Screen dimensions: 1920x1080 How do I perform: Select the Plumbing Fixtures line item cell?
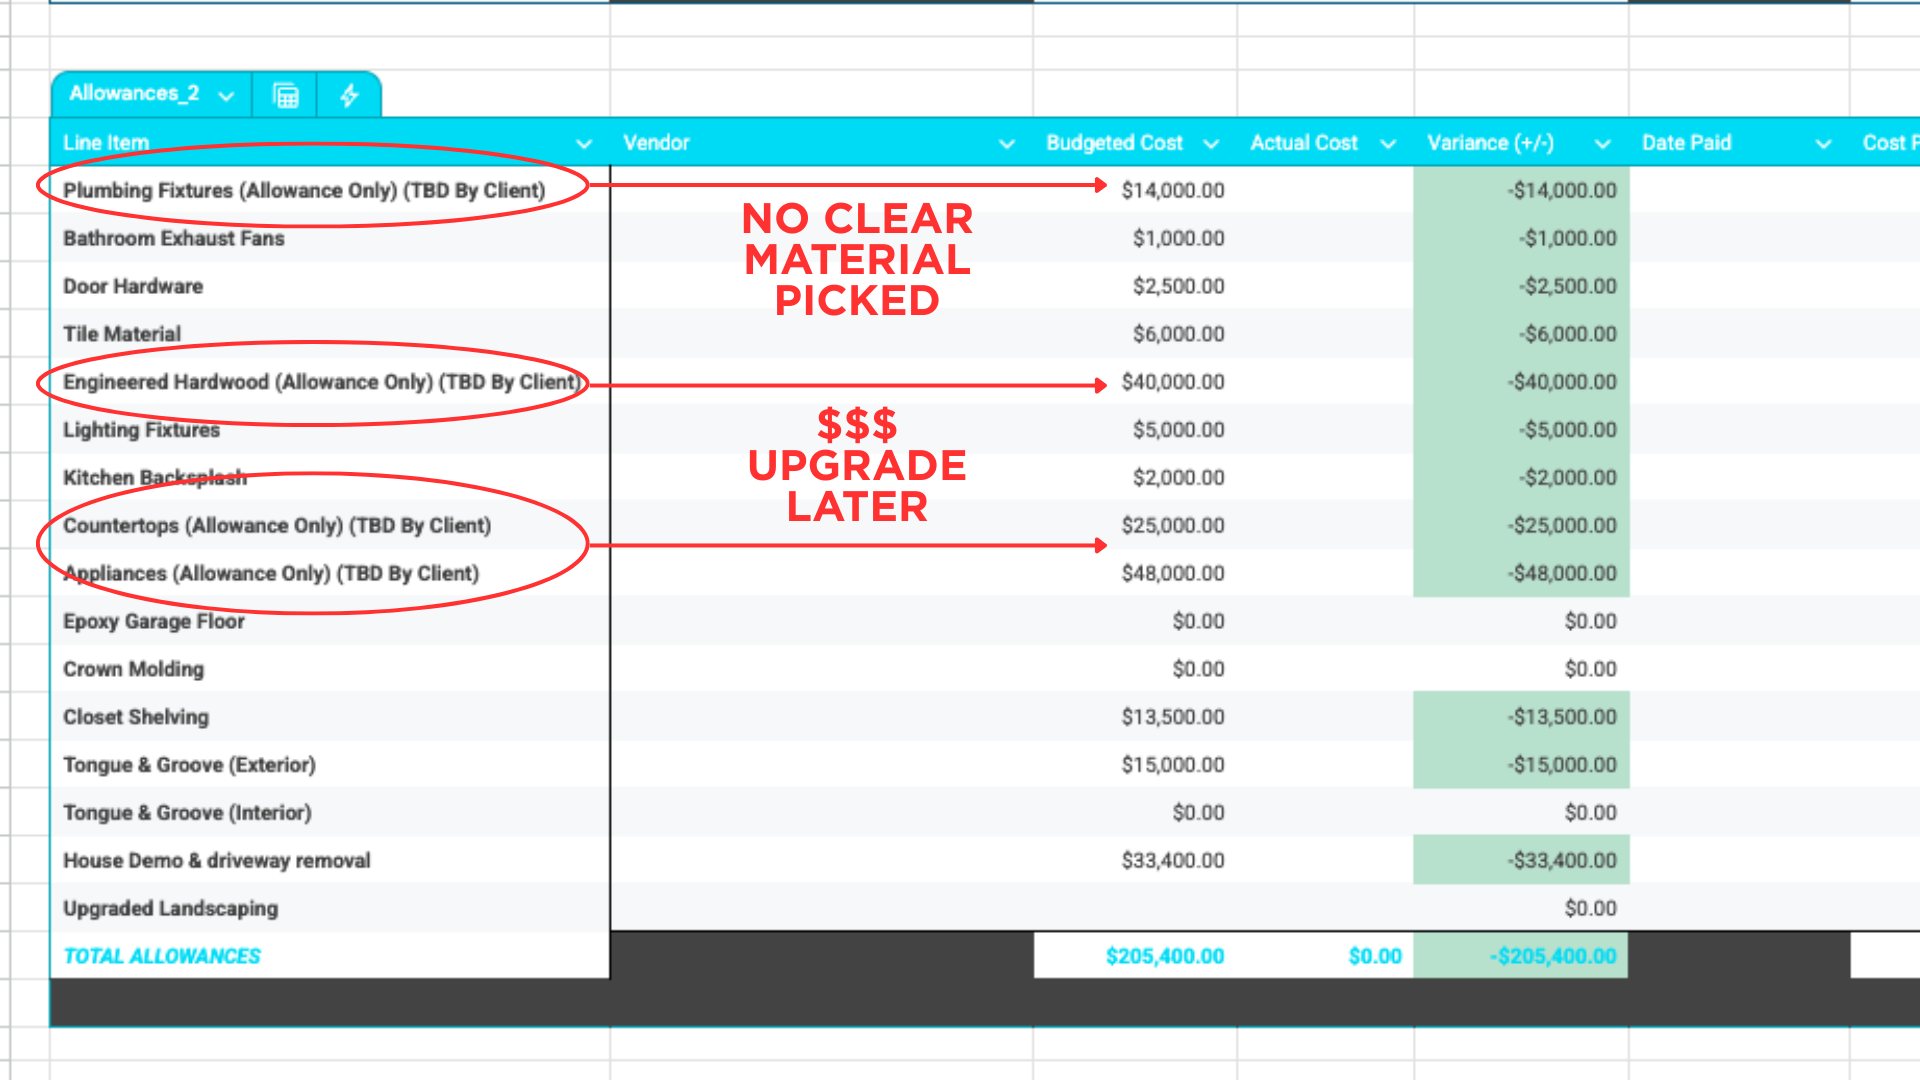click(x=304, y=190)
